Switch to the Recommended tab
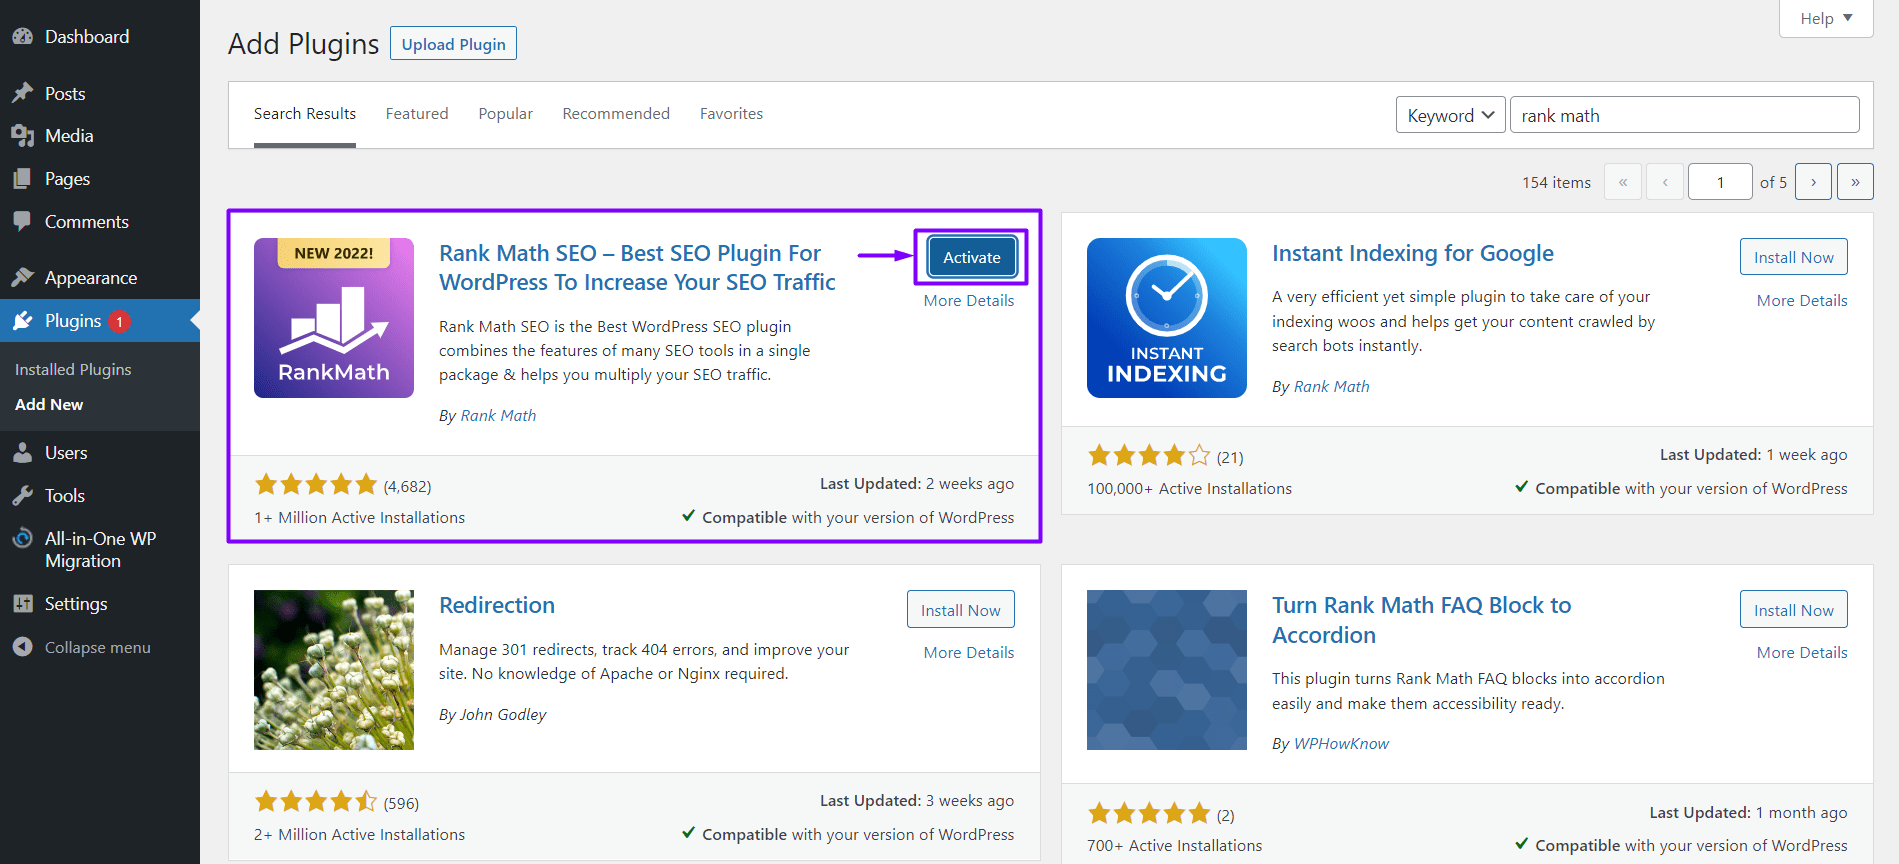The width and height of the screenshot is (1899, 864). 616,114
